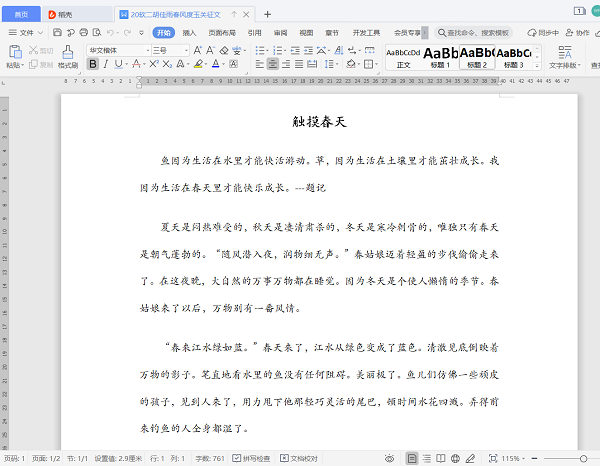
Task: Toggle Bold formatting button
Action: click(93, 64)
